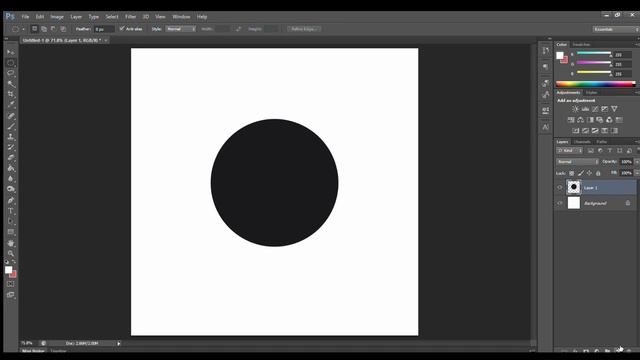Screen dimensions: 640x360
Task: Pick a color from the spectrum ramp
Action: (596, 84)
